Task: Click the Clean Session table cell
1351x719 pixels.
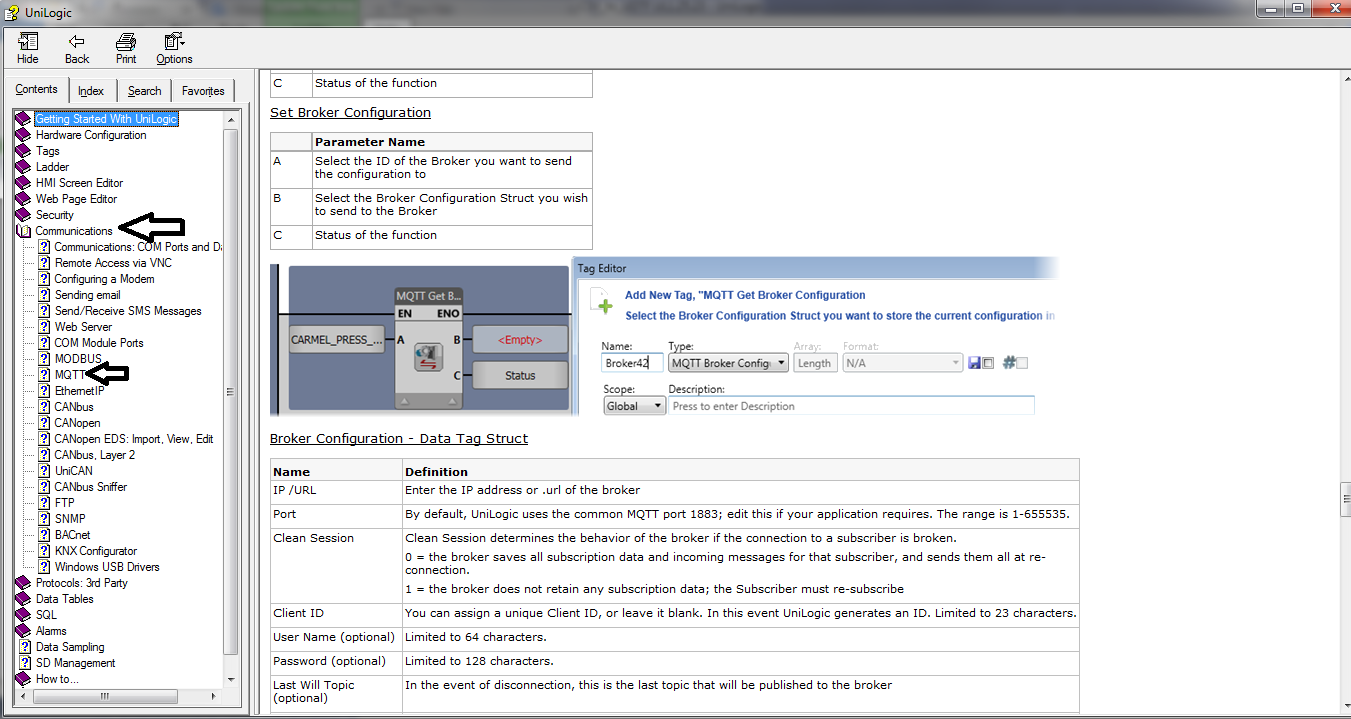Action: pyautogui.click(x=336, y=565)
